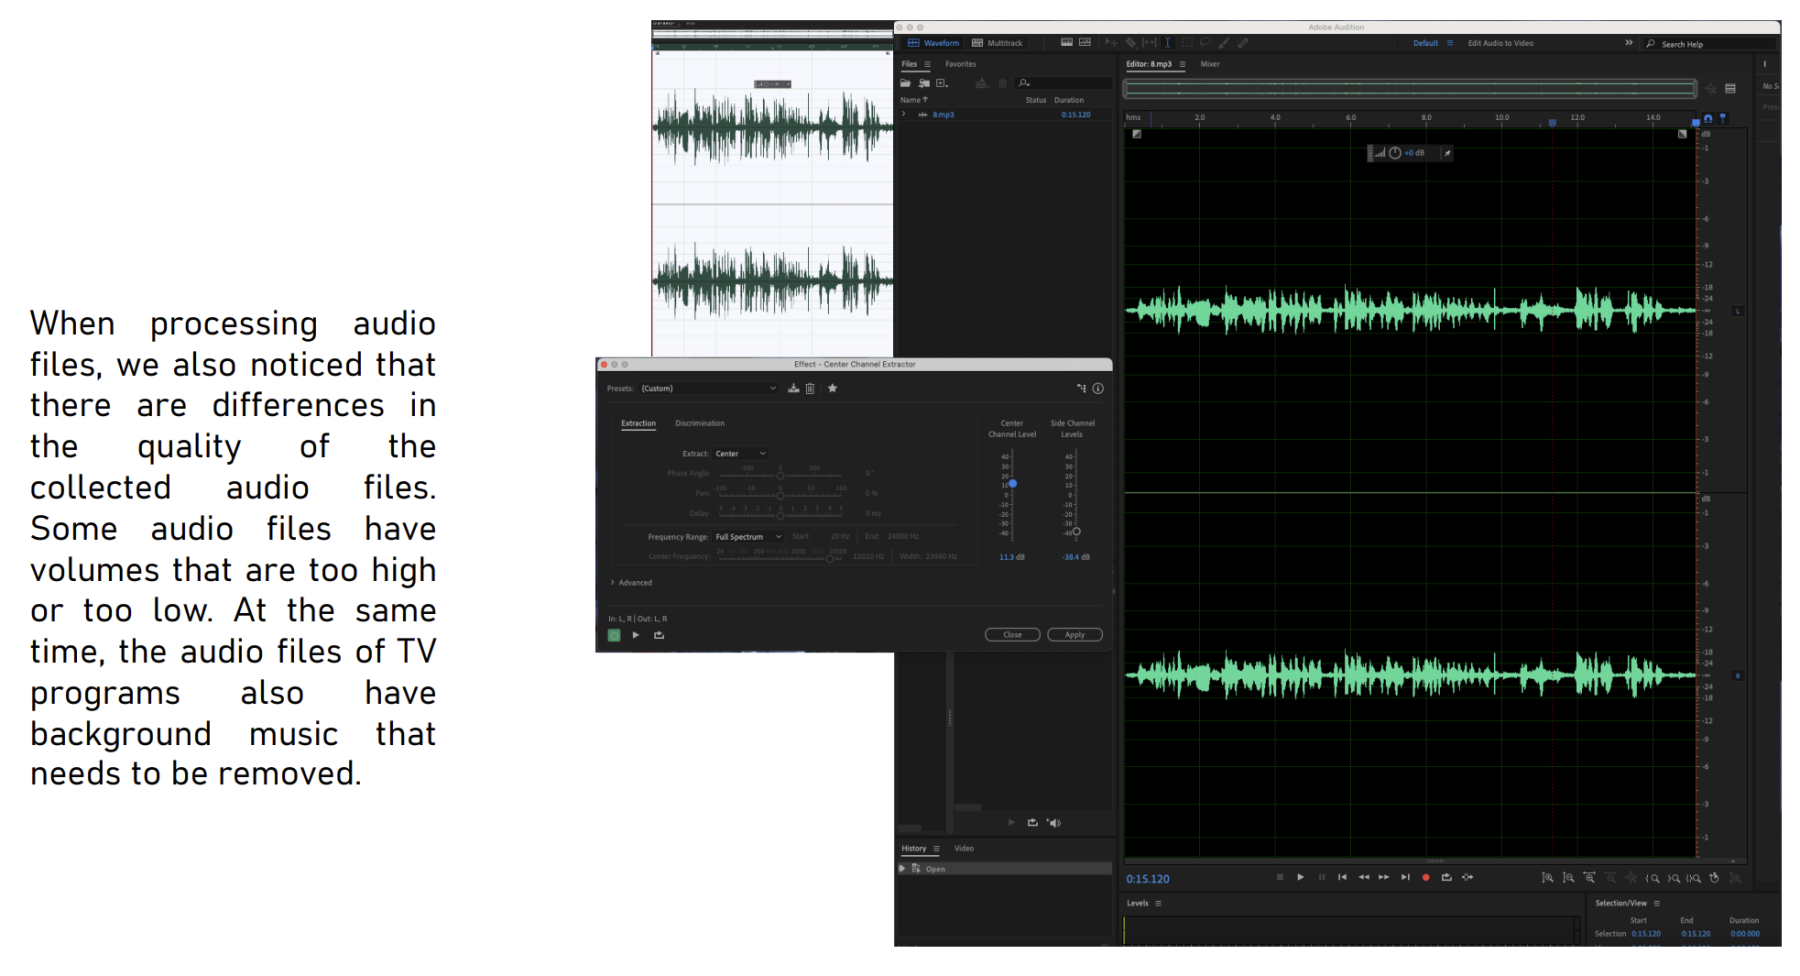The image size is (1800, 976).
Task: Open the Presets dropdown
Action: click(708, 389)
